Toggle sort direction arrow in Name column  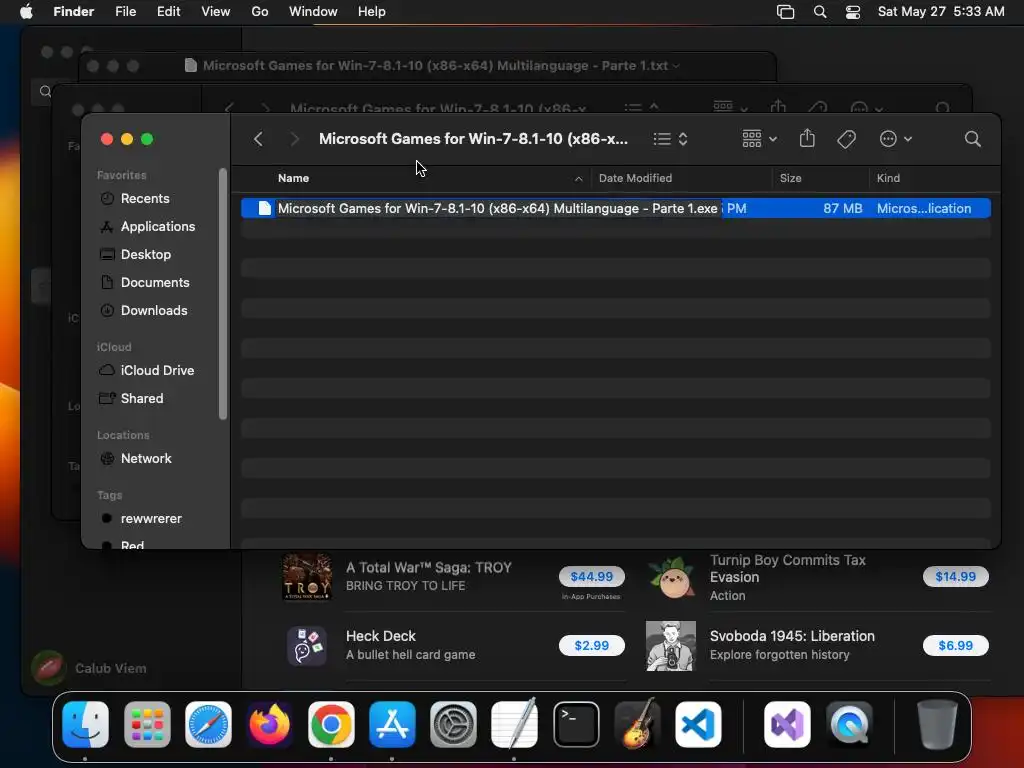point(578,178)
